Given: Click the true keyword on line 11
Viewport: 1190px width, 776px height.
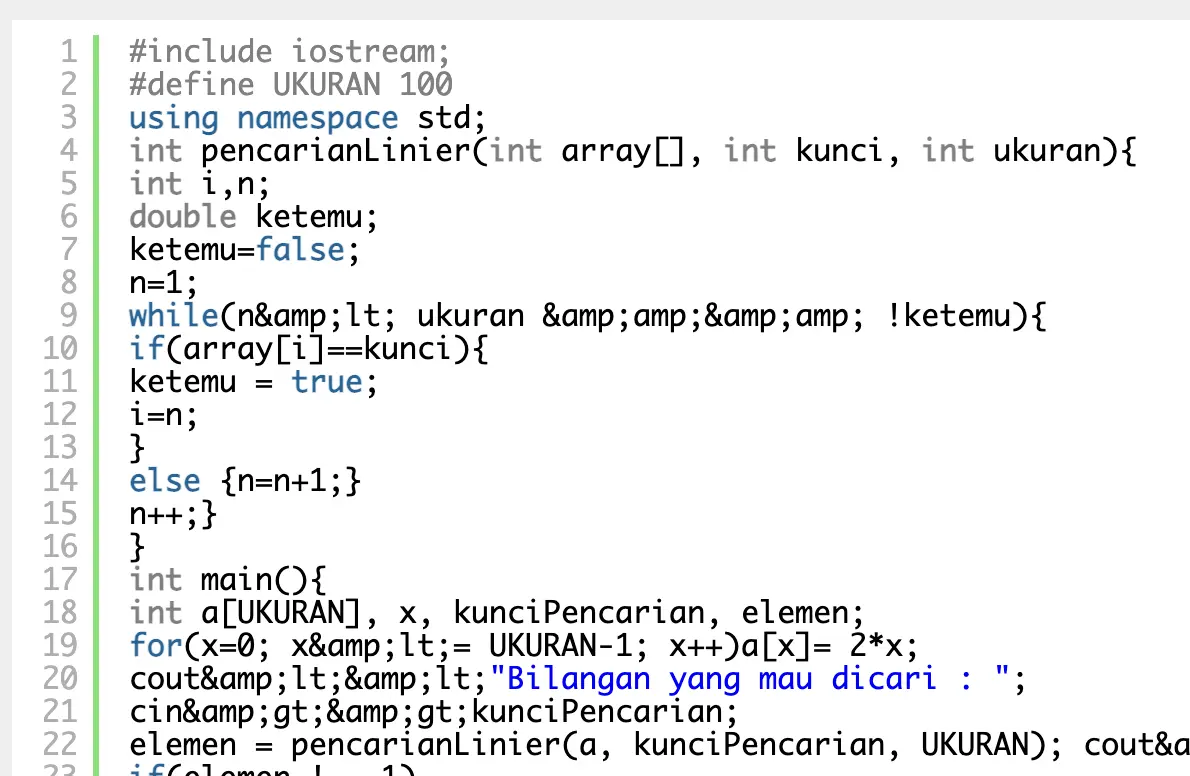Looking at the screenshot, I should pyautogui.click(x=327, y=382).
